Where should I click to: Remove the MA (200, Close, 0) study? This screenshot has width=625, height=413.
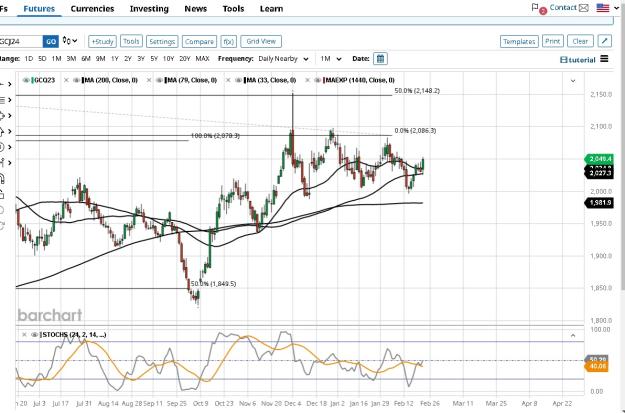(x=66, y=80)
